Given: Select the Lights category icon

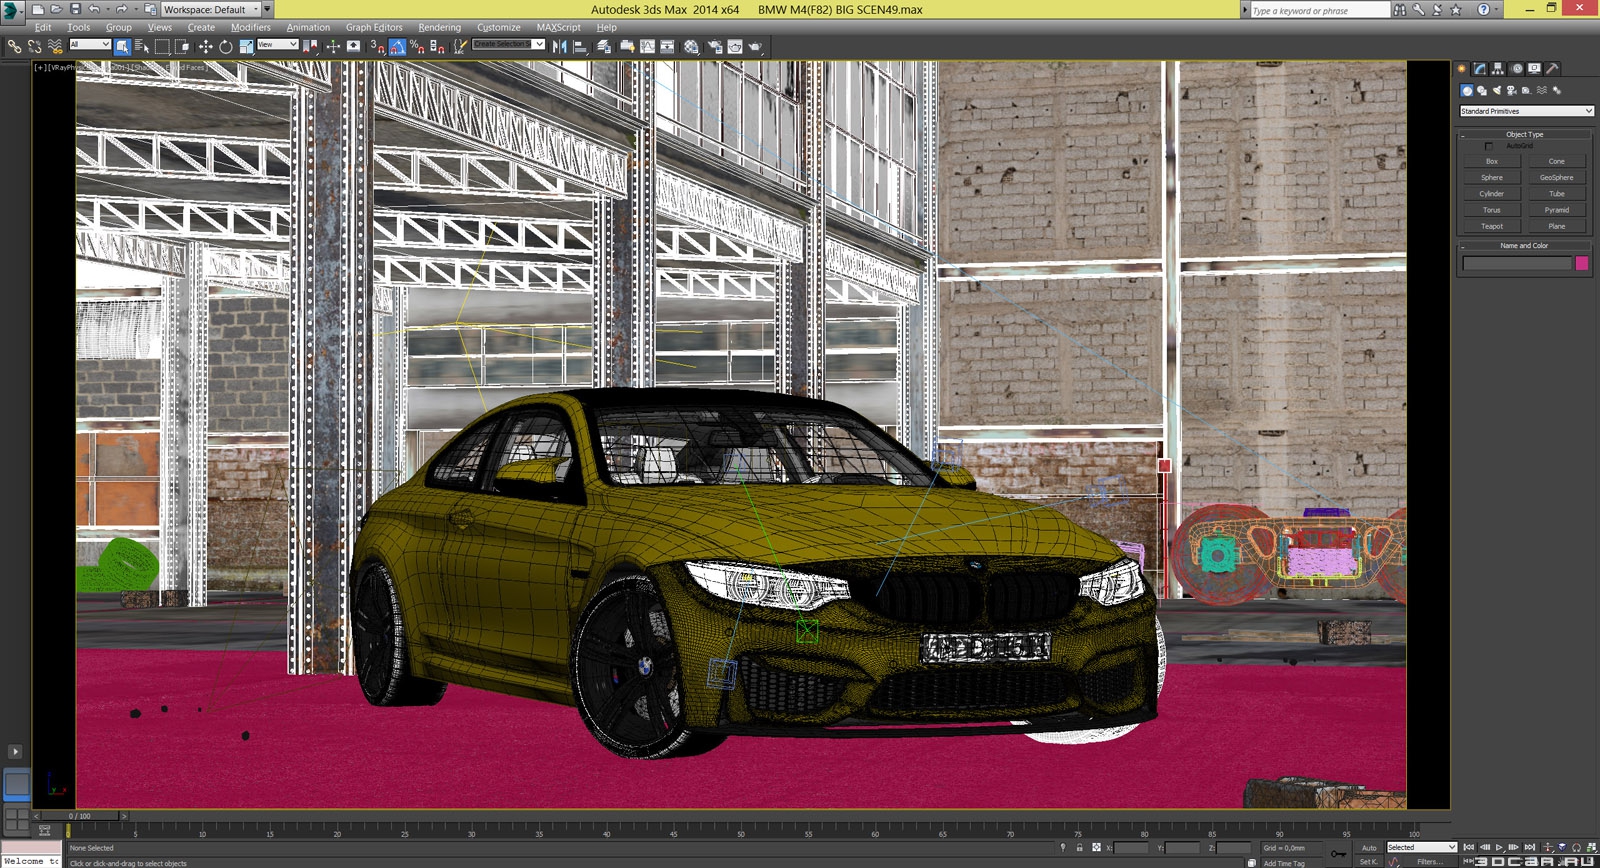Looking at the screenshot, I should click(1497, 90).
